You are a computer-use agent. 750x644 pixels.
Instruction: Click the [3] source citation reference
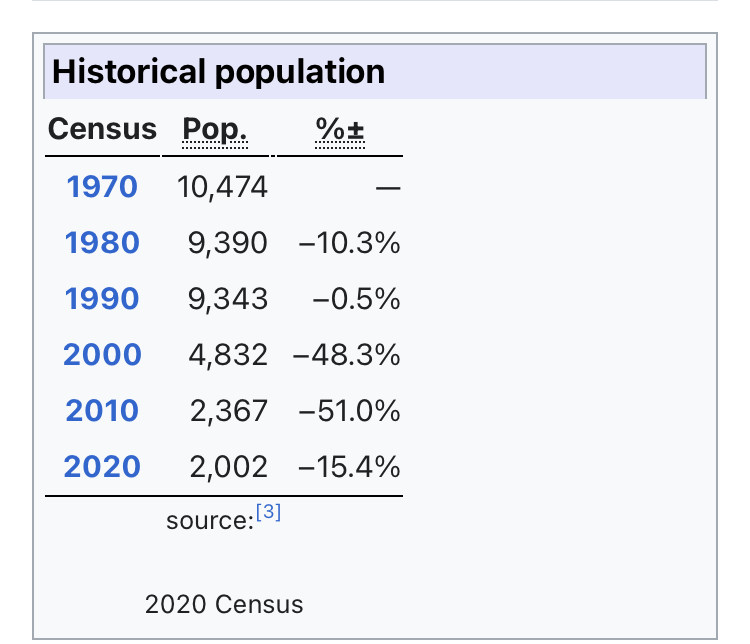tap(268, 513)
